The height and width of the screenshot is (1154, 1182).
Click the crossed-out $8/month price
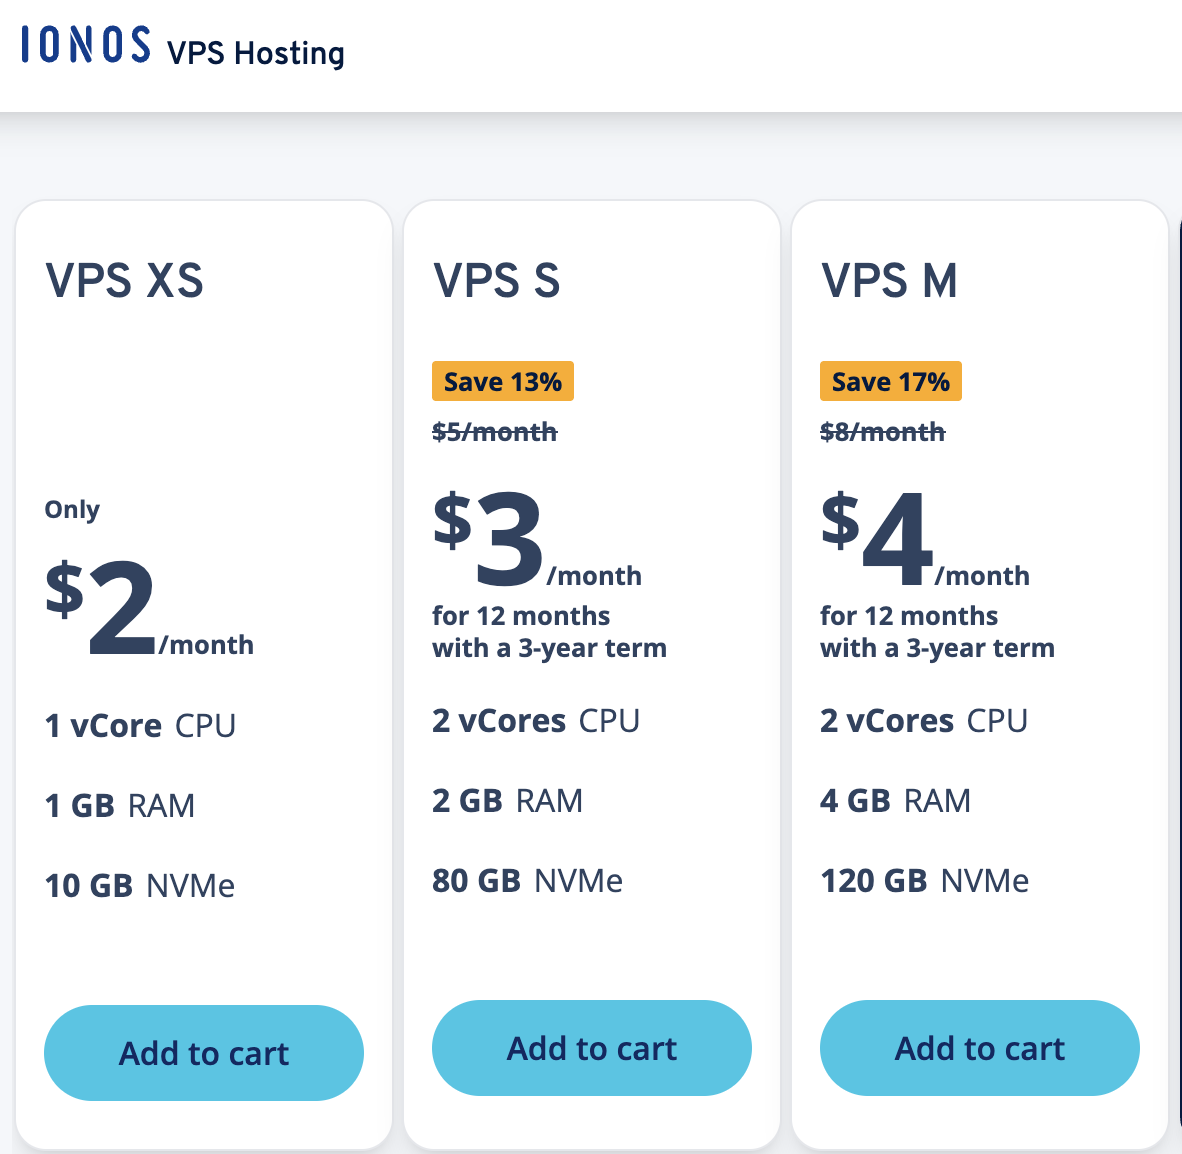[883, 432]
